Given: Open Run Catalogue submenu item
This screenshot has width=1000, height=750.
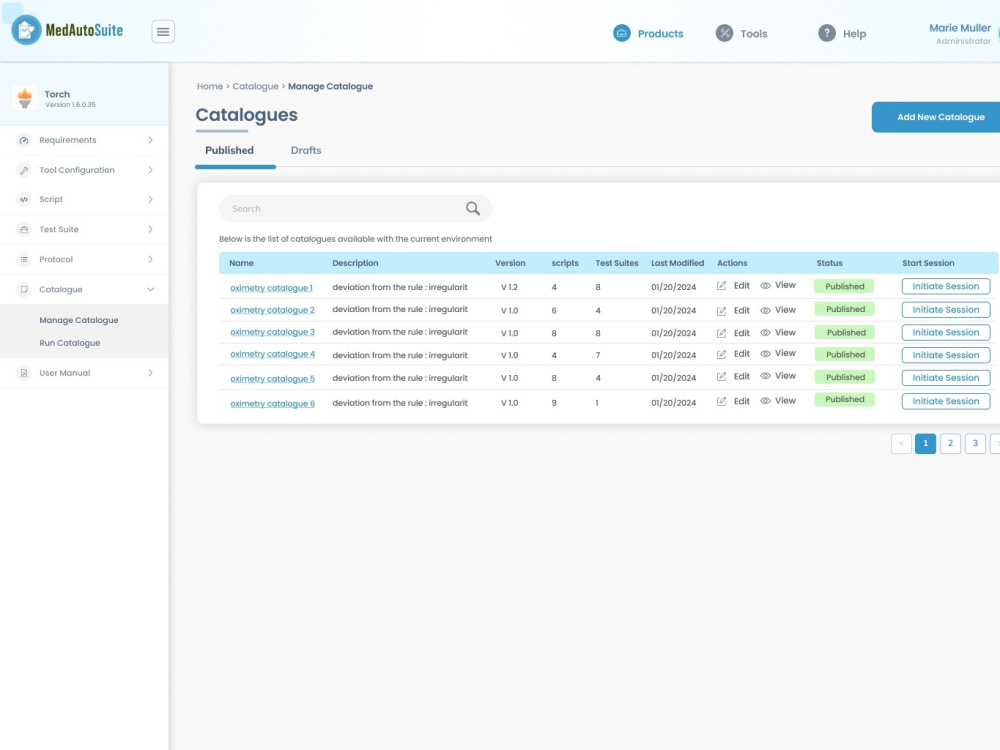Looking at the screenshot, I should [70, 343].
